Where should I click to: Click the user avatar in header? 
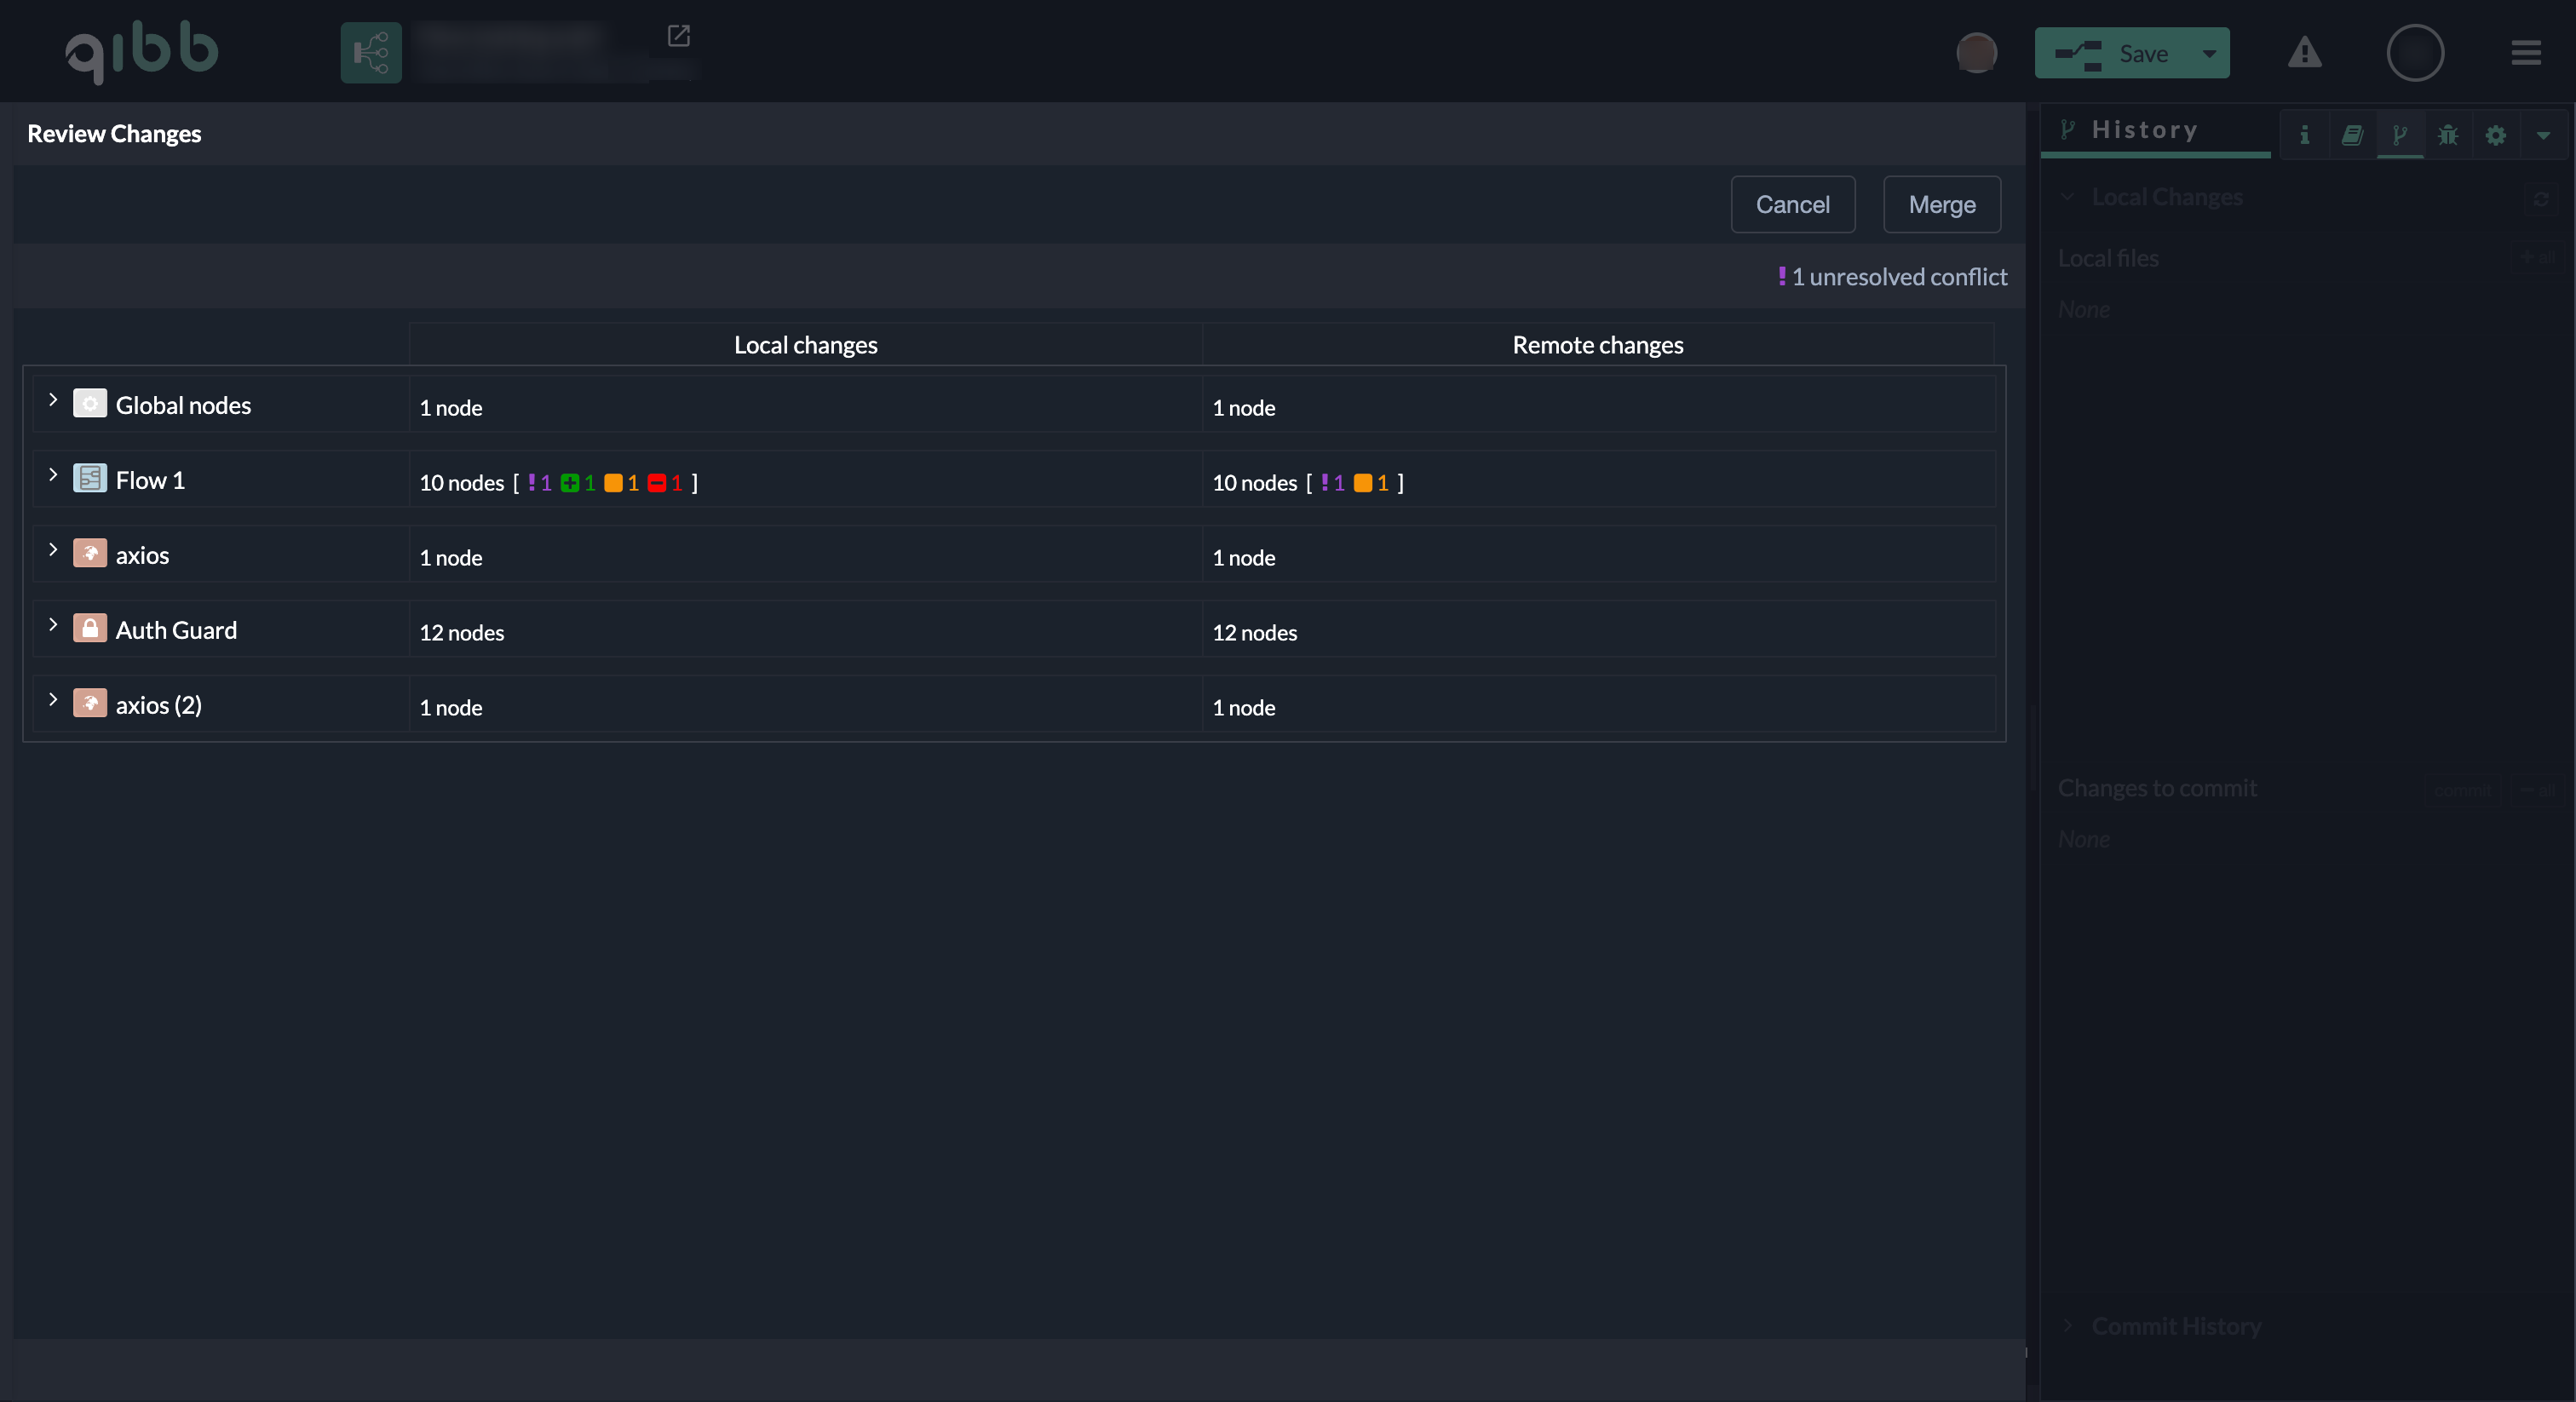(1976, 53)
